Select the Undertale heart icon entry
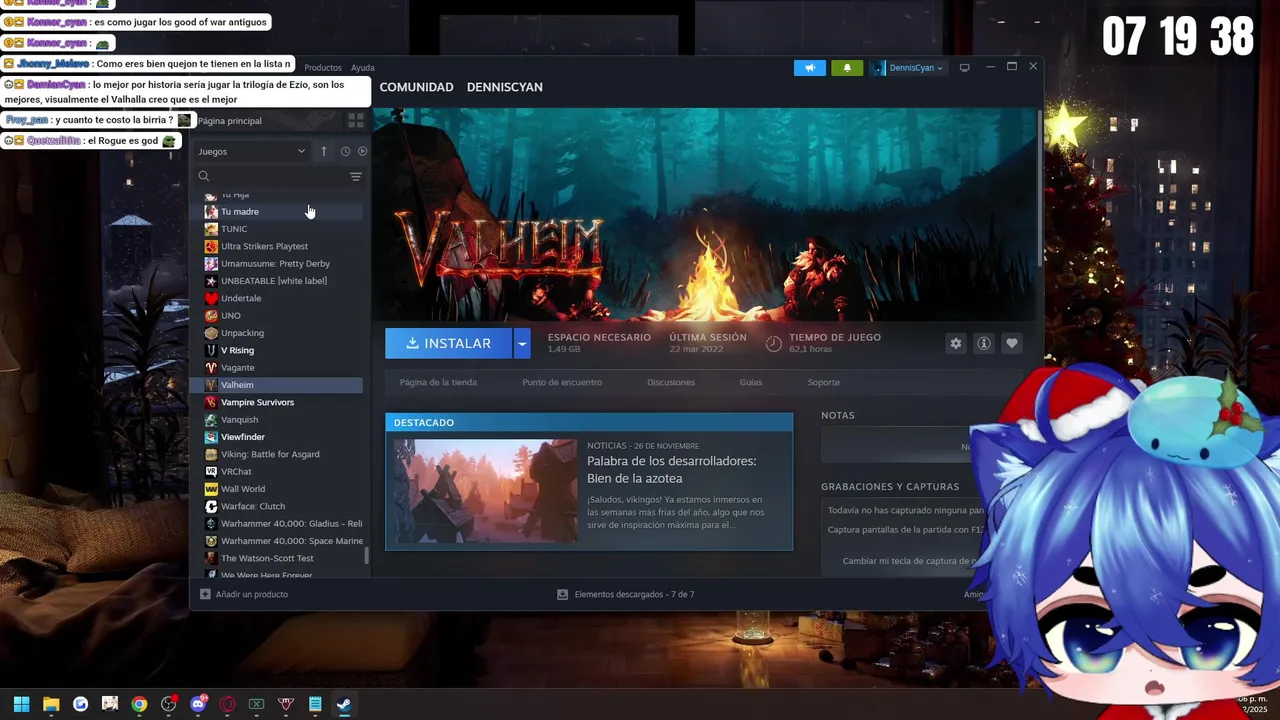This screenshot has height=720, width=1280. tap(211, 298)
